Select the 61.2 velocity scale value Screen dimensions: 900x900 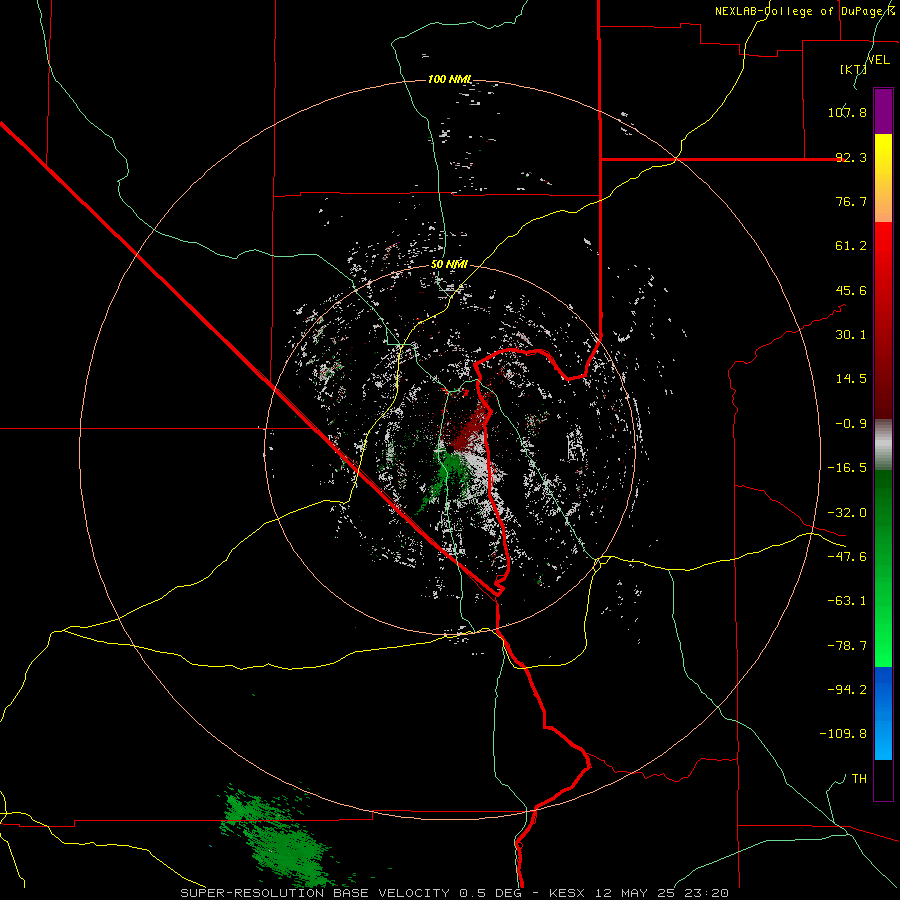tap(851, 246)
